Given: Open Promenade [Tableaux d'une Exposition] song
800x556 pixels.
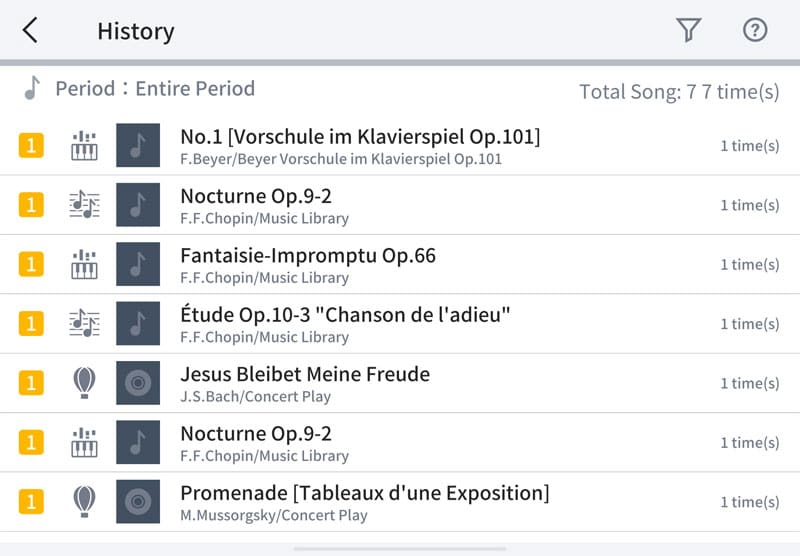Looking at the screenshot, I should [364, 493].
